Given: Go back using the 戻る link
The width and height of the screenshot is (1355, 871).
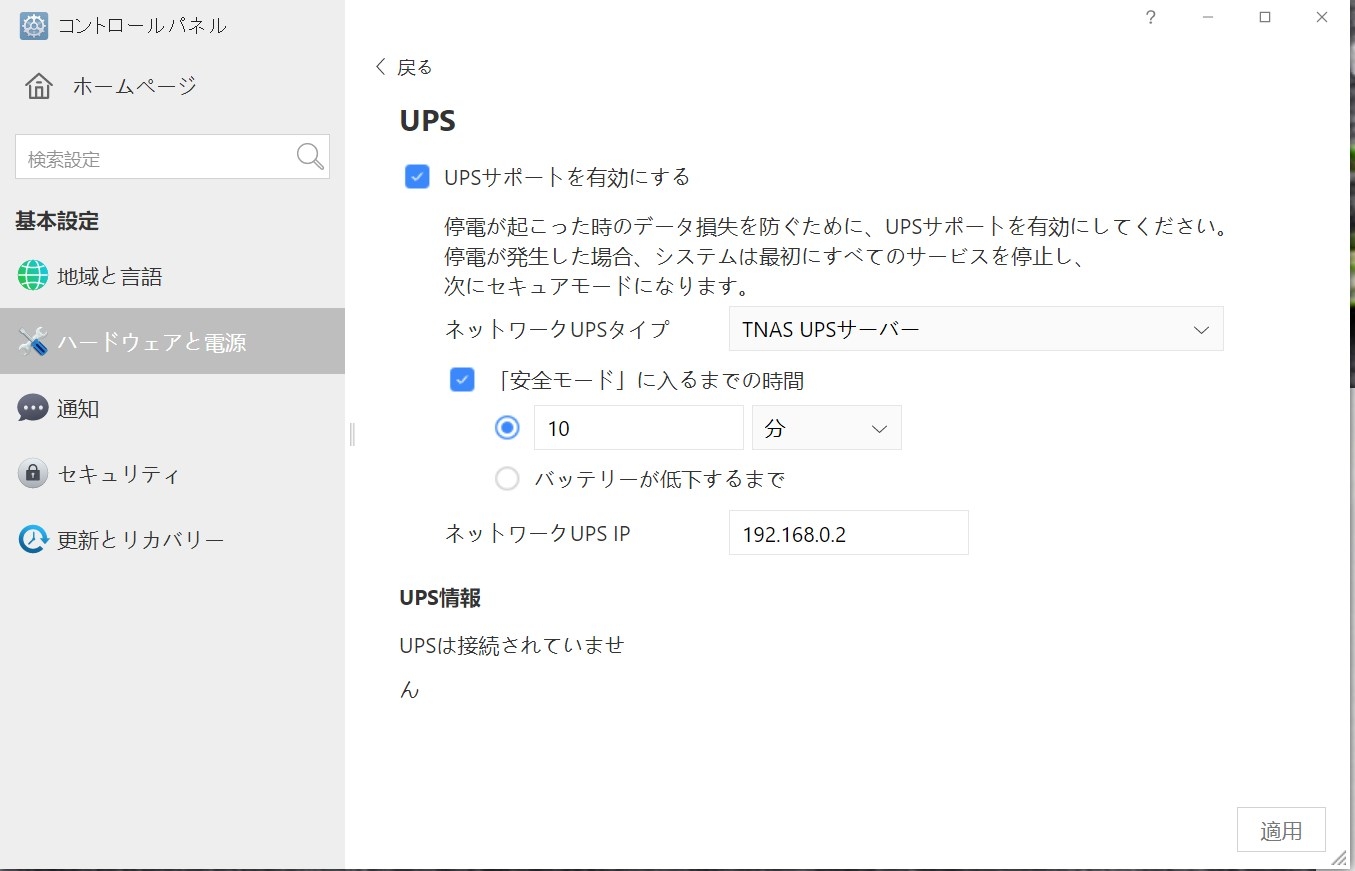Looking at the screenshot, I should point(403,67).
